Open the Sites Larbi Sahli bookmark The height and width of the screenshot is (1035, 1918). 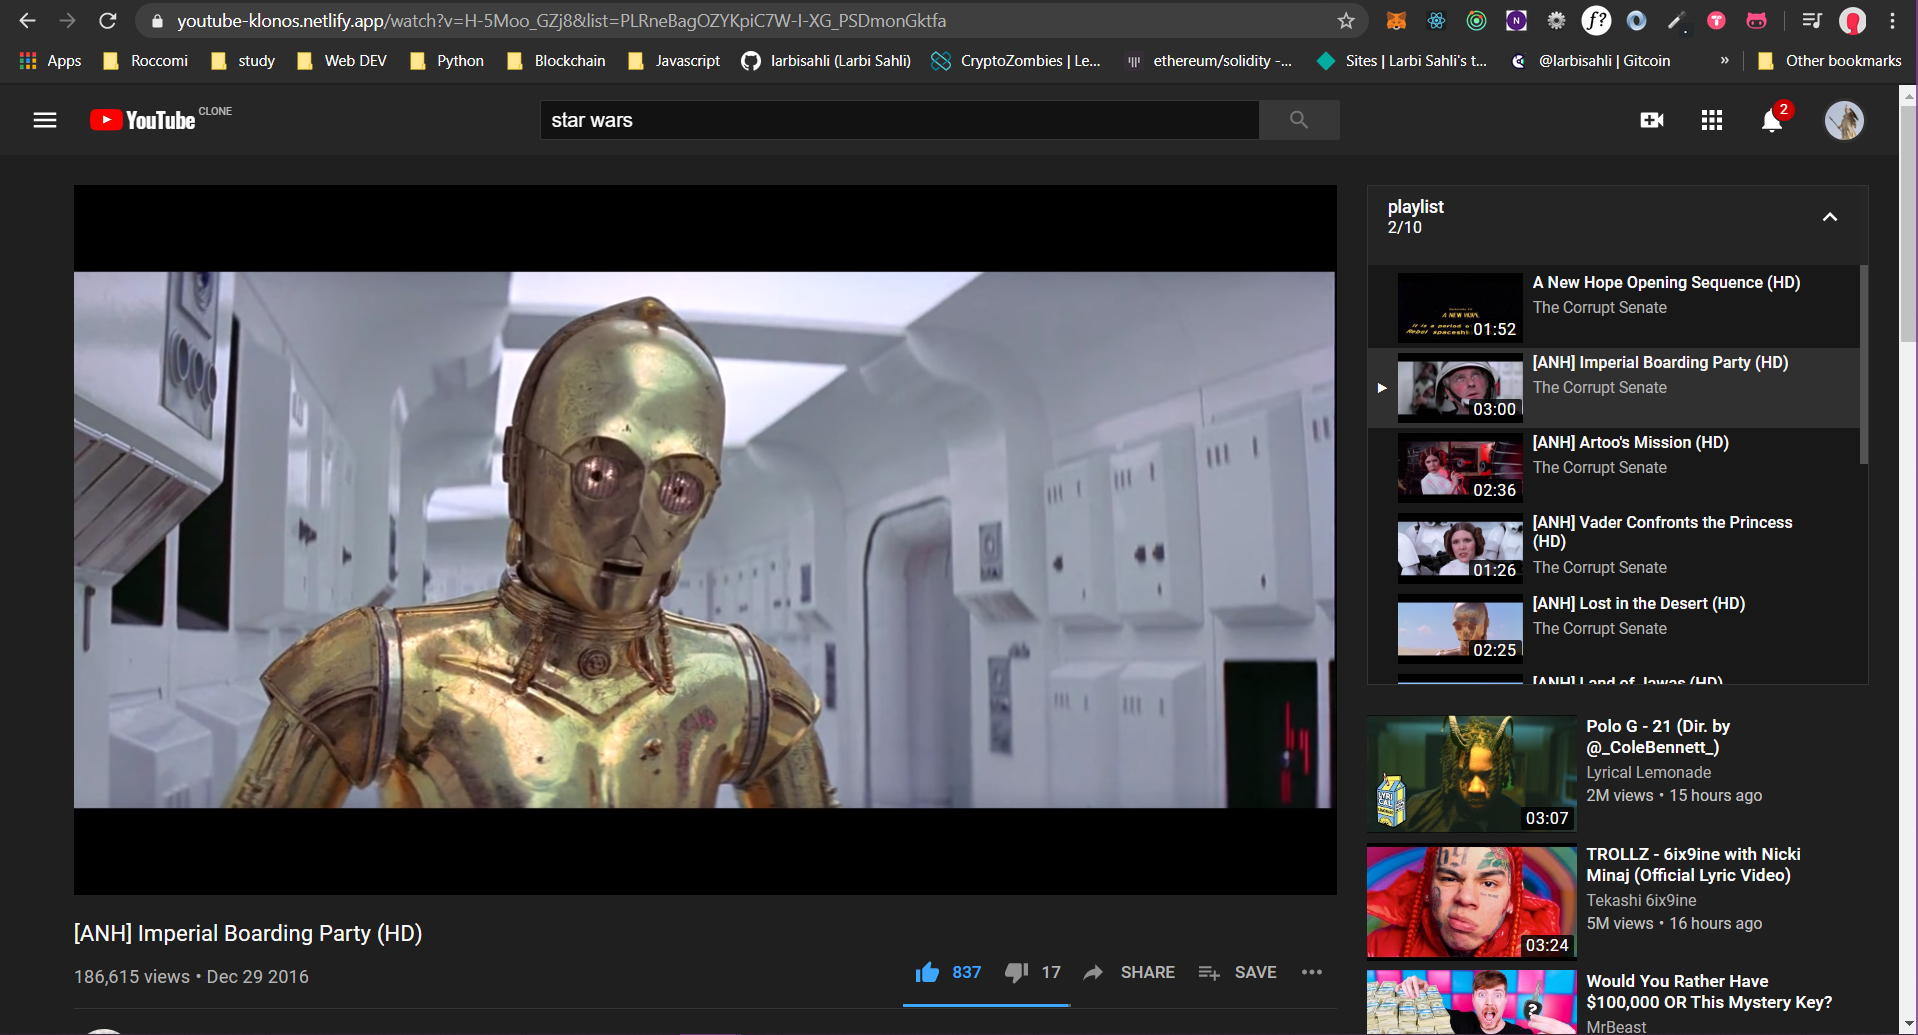point(1402,60)
